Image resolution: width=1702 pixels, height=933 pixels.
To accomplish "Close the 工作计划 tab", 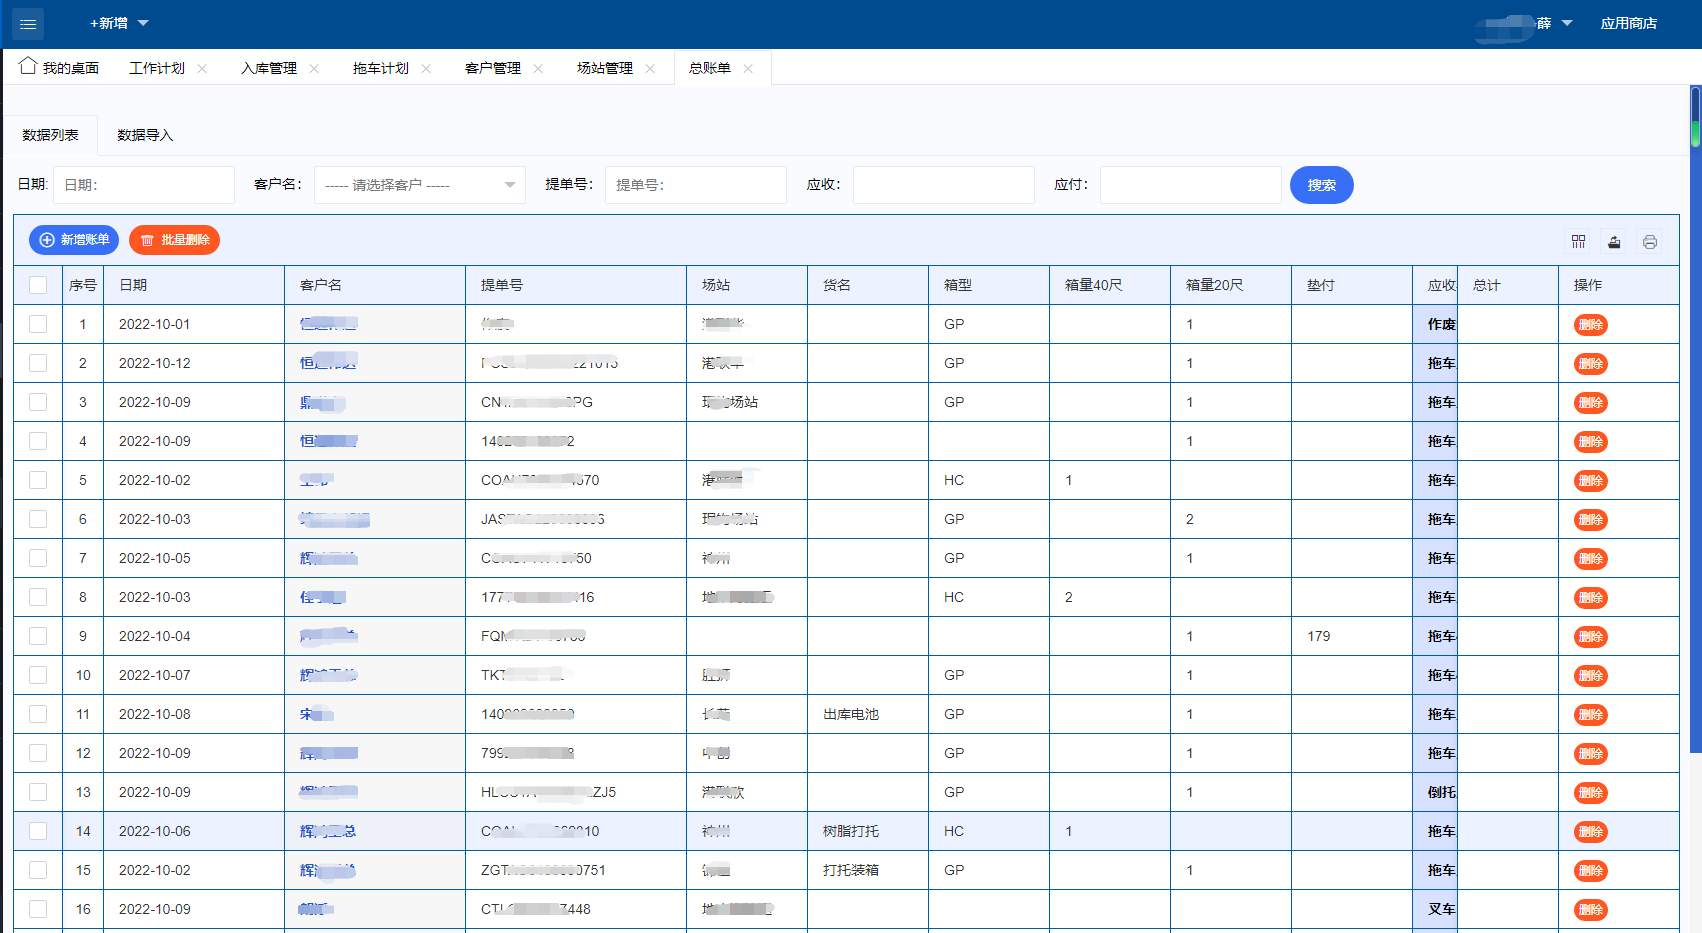I will pyautogui.click(x=202, y=69).
